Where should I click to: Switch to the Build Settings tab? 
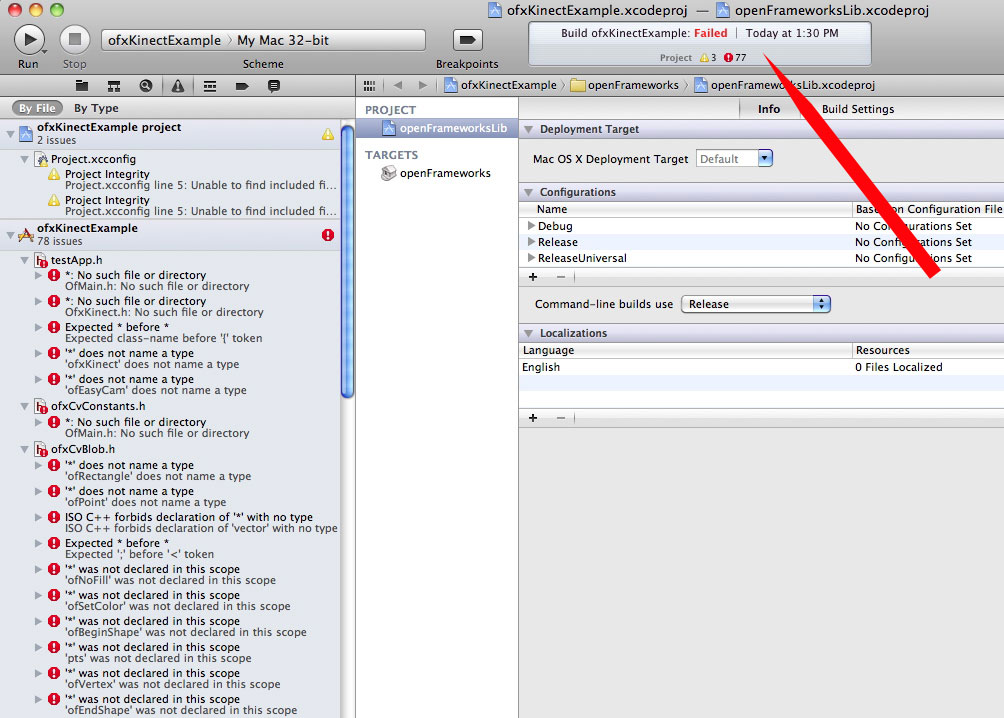[858, 109]
